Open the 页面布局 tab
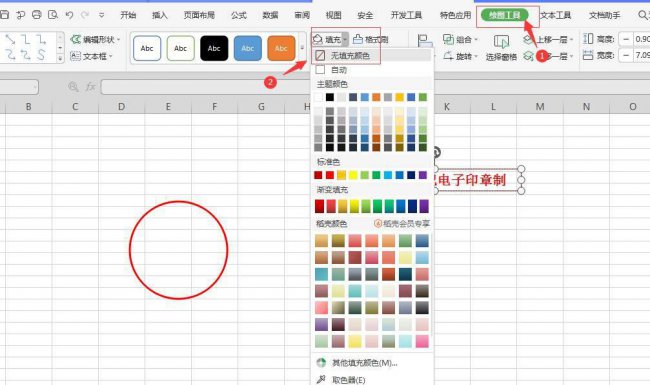The image size is (650, 385). (199, 15)
